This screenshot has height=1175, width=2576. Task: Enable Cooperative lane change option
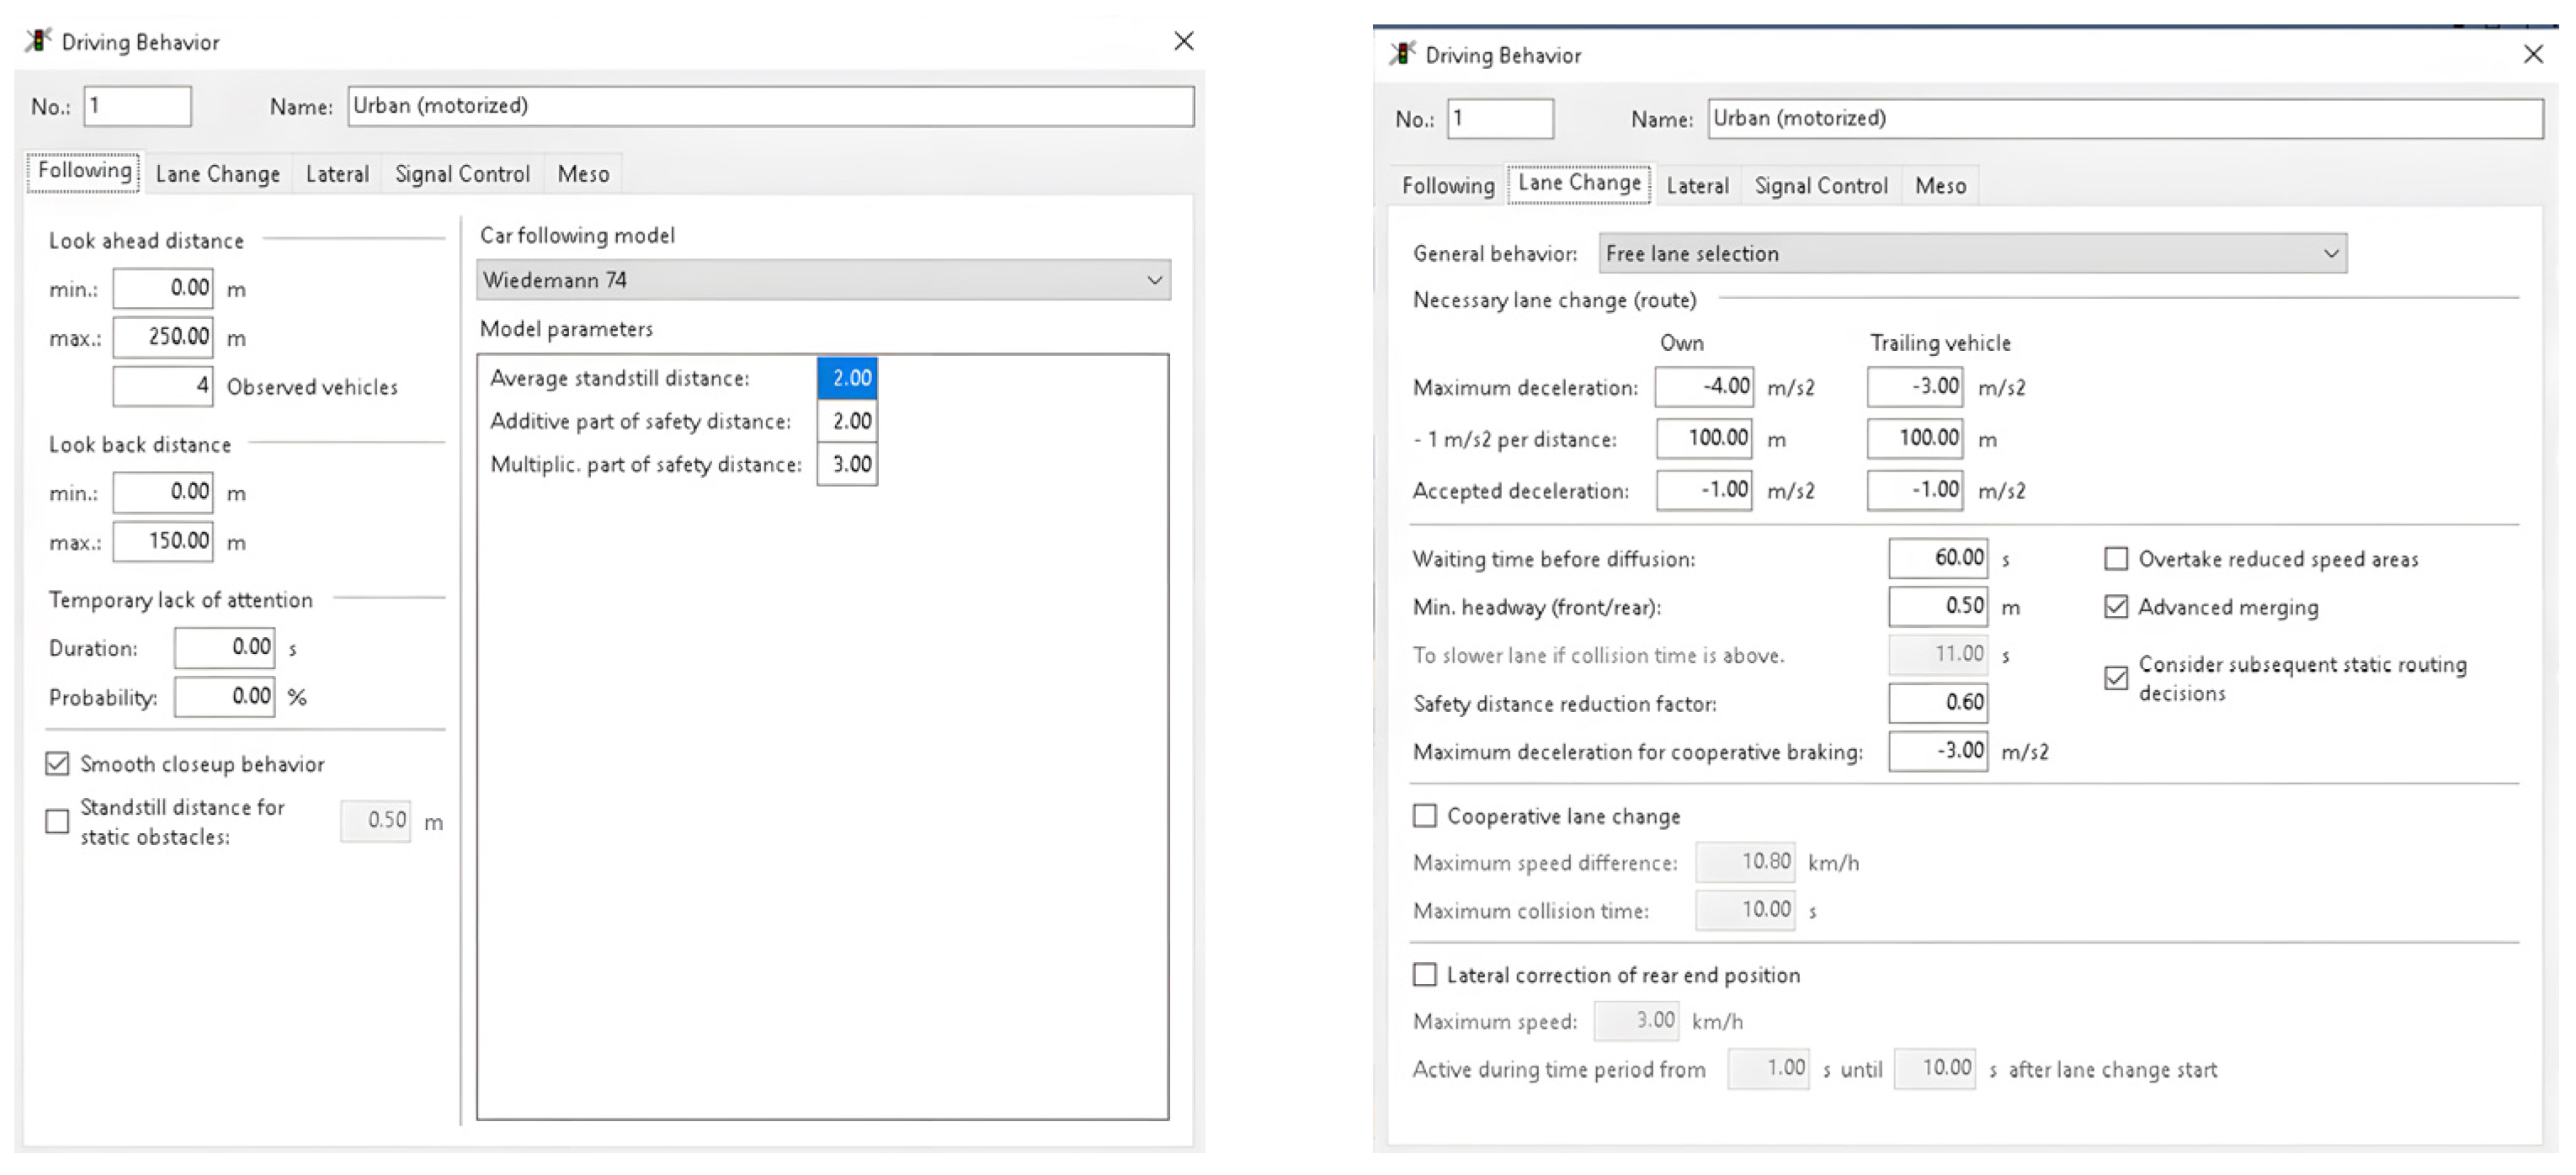[1424, 816]
